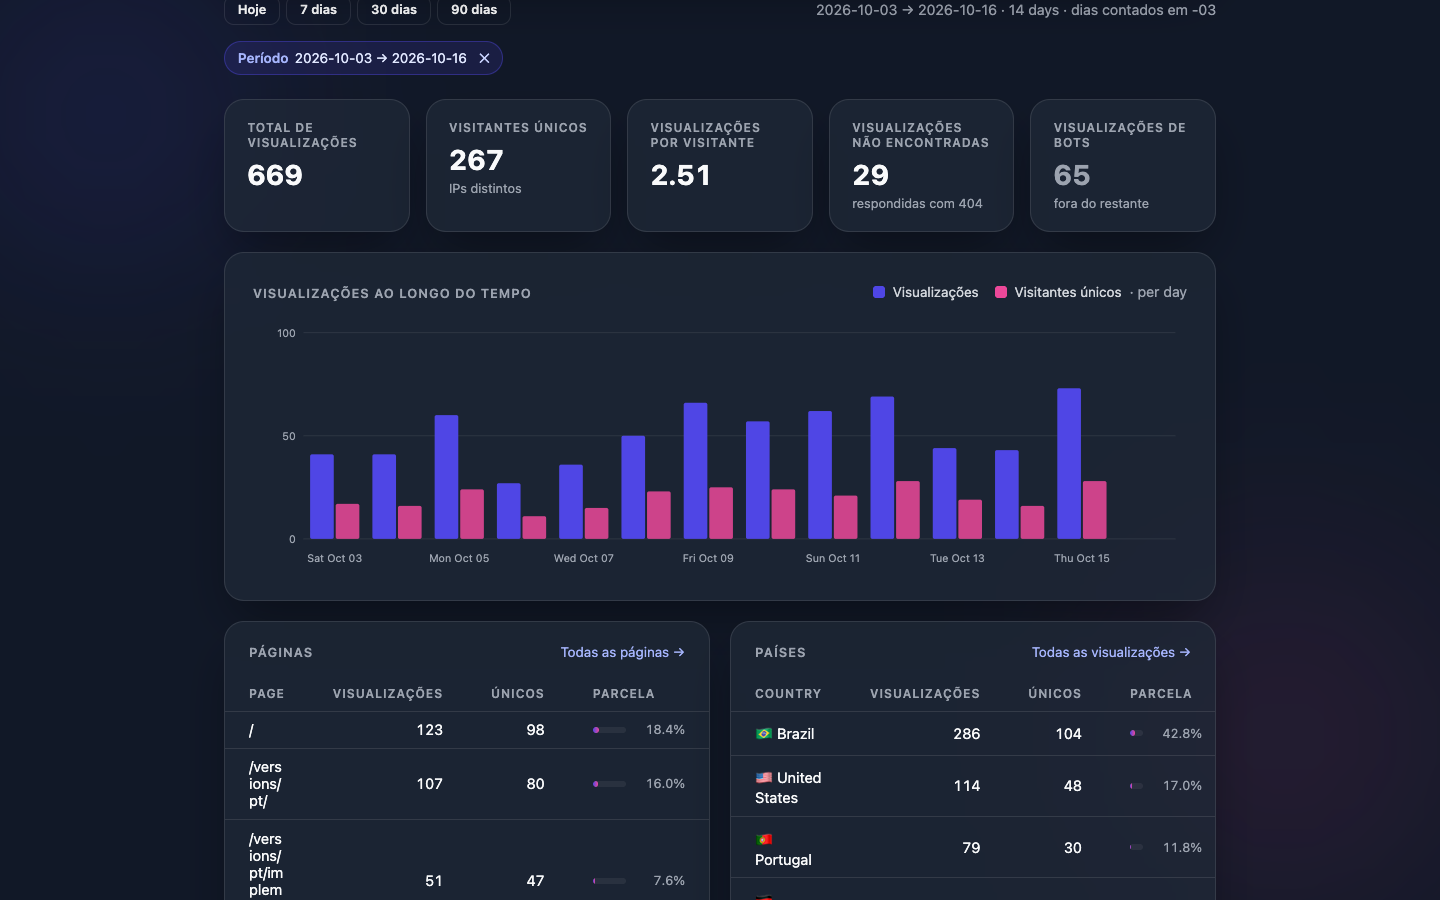Click the Total de Visualizações card
The image size is (1440, 900).
pyautogui.click(x=317, y=165)
